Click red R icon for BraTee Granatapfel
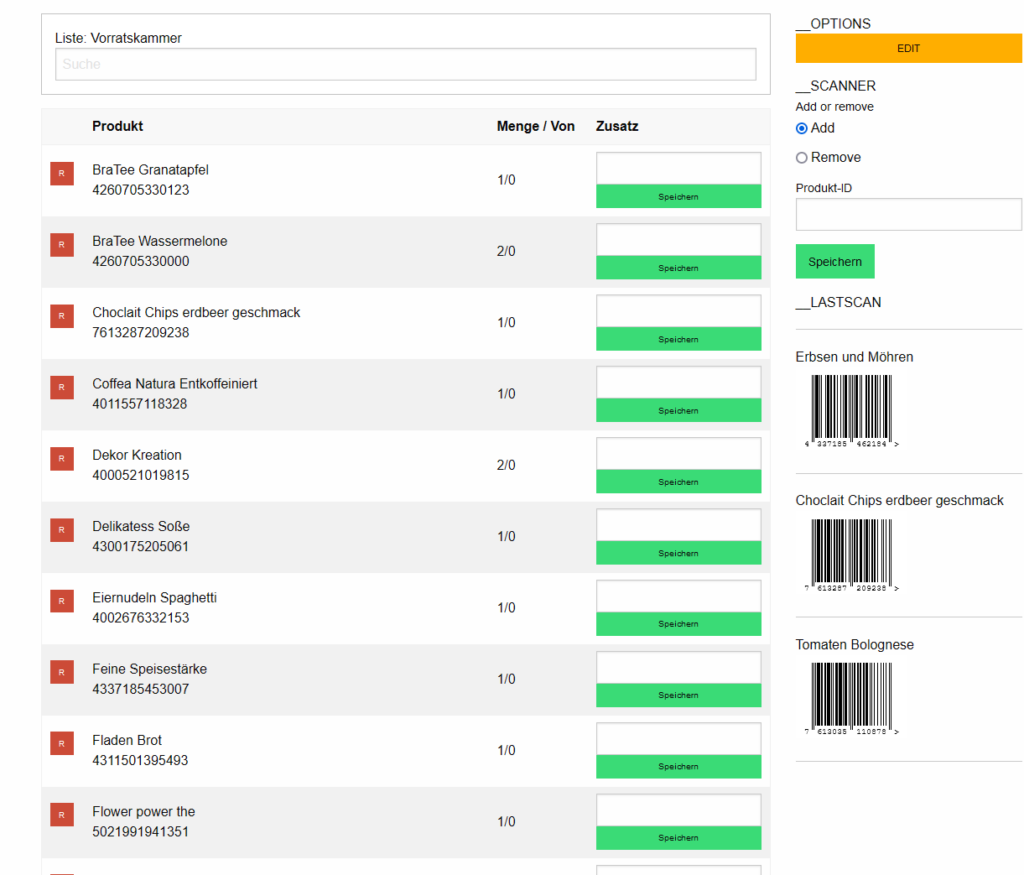 pos(62,173)
